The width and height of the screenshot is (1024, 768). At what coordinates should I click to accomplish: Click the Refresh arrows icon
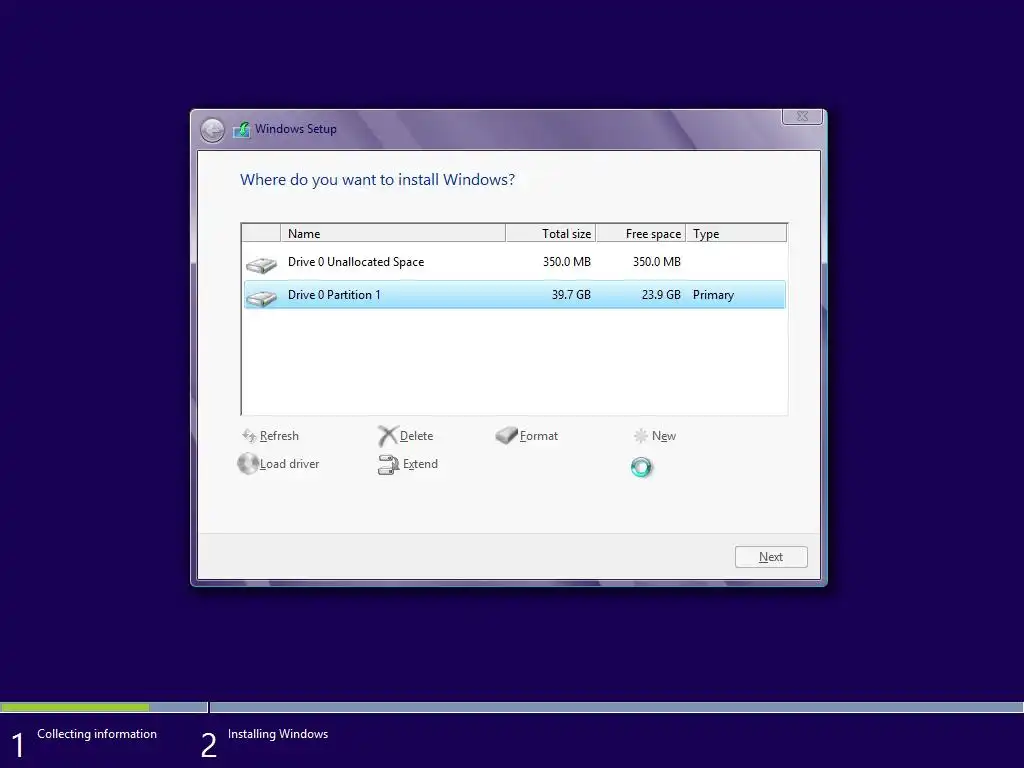tap(249, 436)
